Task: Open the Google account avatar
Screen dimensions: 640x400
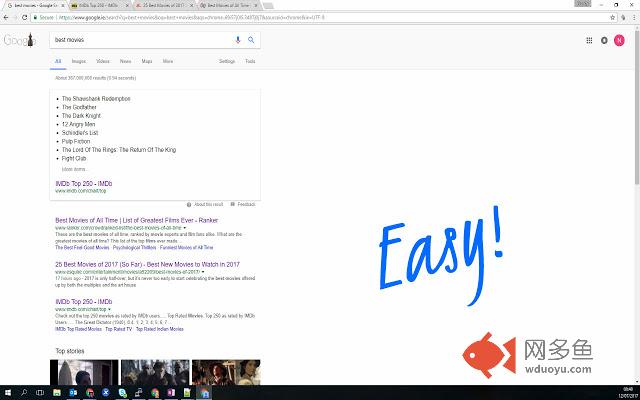Action: [620, 40]
